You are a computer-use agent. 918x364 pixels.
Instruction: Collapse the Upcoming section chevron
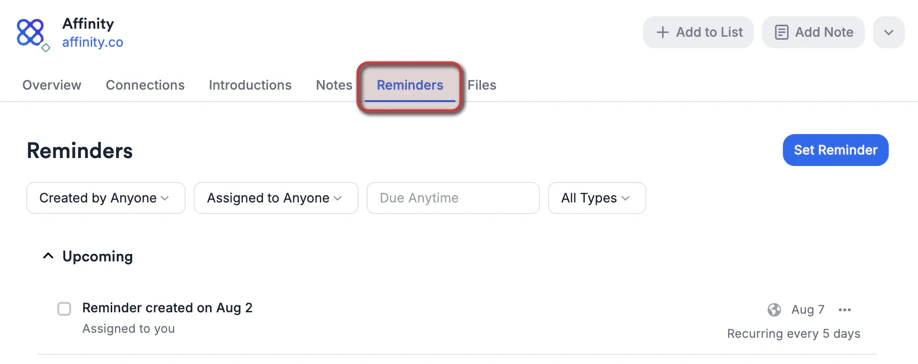[47, 256]
